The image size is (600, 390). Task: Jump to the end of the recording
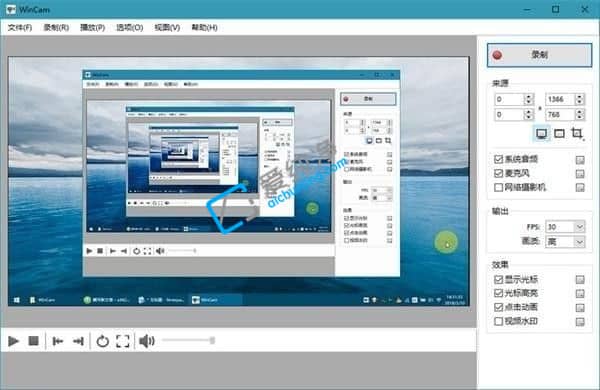(78, 341)
